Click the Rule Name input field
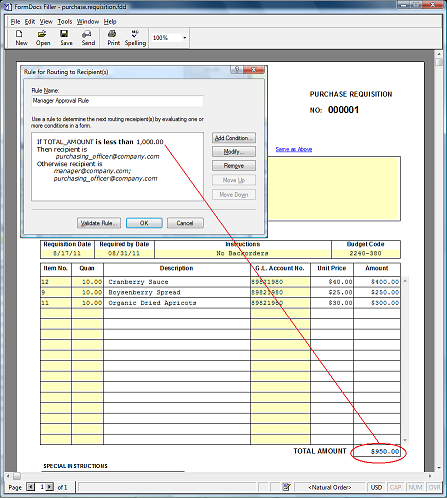This screenshot has height=498, width=447. (x=117, y=101)
